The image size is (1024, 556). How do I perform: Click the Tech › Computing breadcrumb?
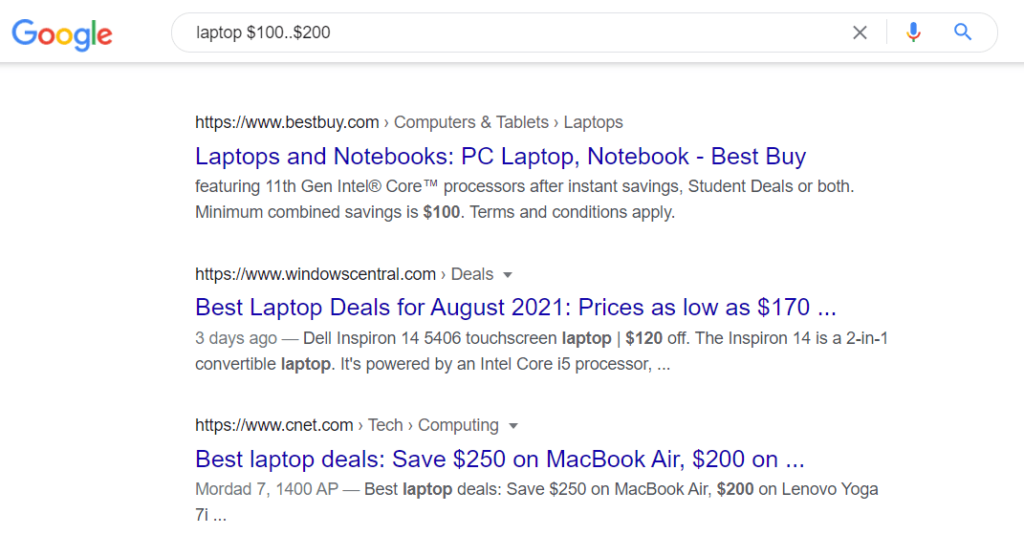click(433, 425)
